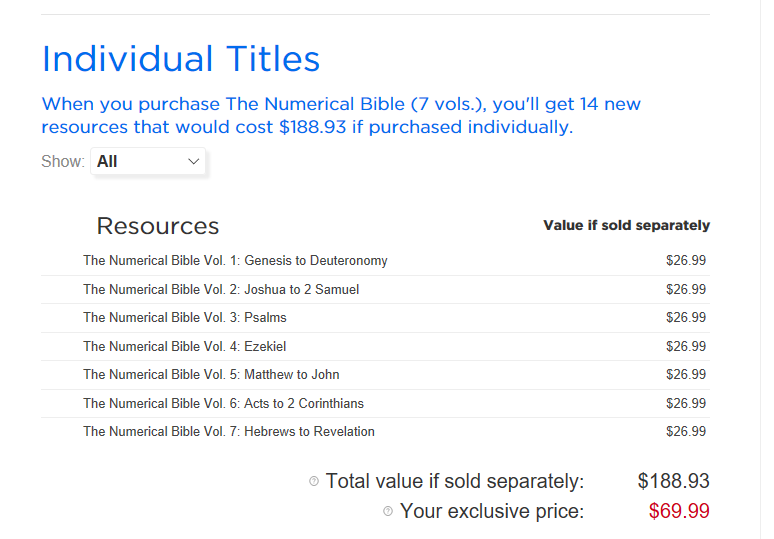Click the Show dropdown chevron arrow
Viewport: 774px width, 539px height.
tap(194, 161)
